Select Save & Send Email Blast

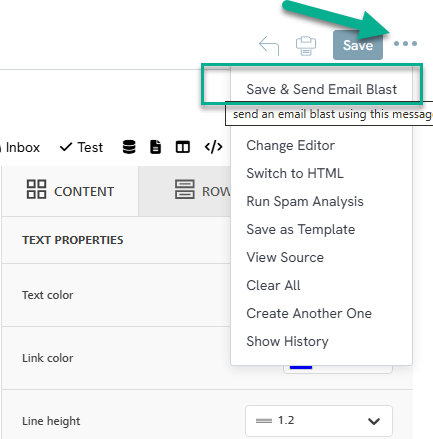click(321, 89)
